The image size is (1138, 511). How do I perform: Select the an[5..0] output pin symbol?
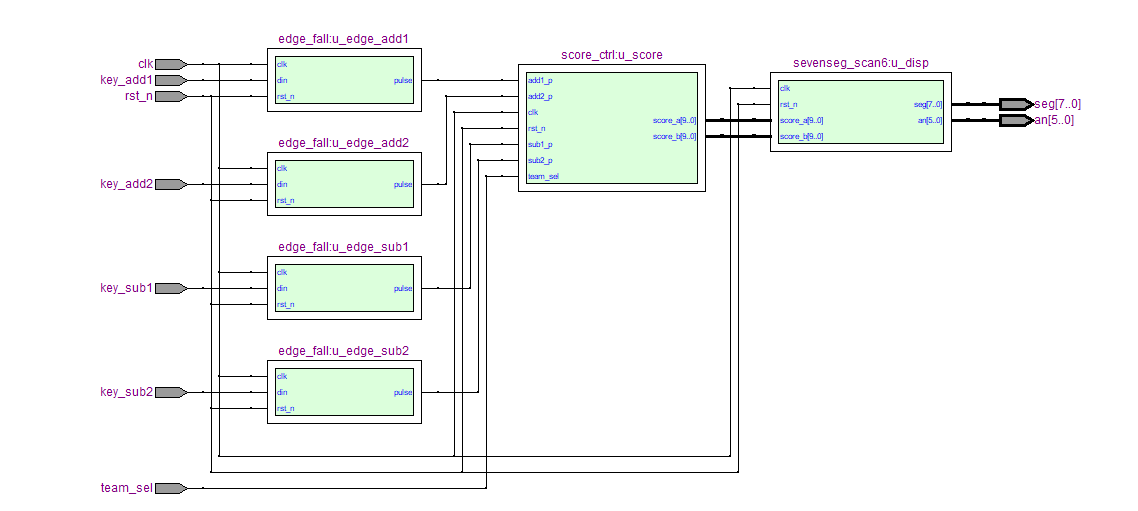click(x=1016, y=120)
